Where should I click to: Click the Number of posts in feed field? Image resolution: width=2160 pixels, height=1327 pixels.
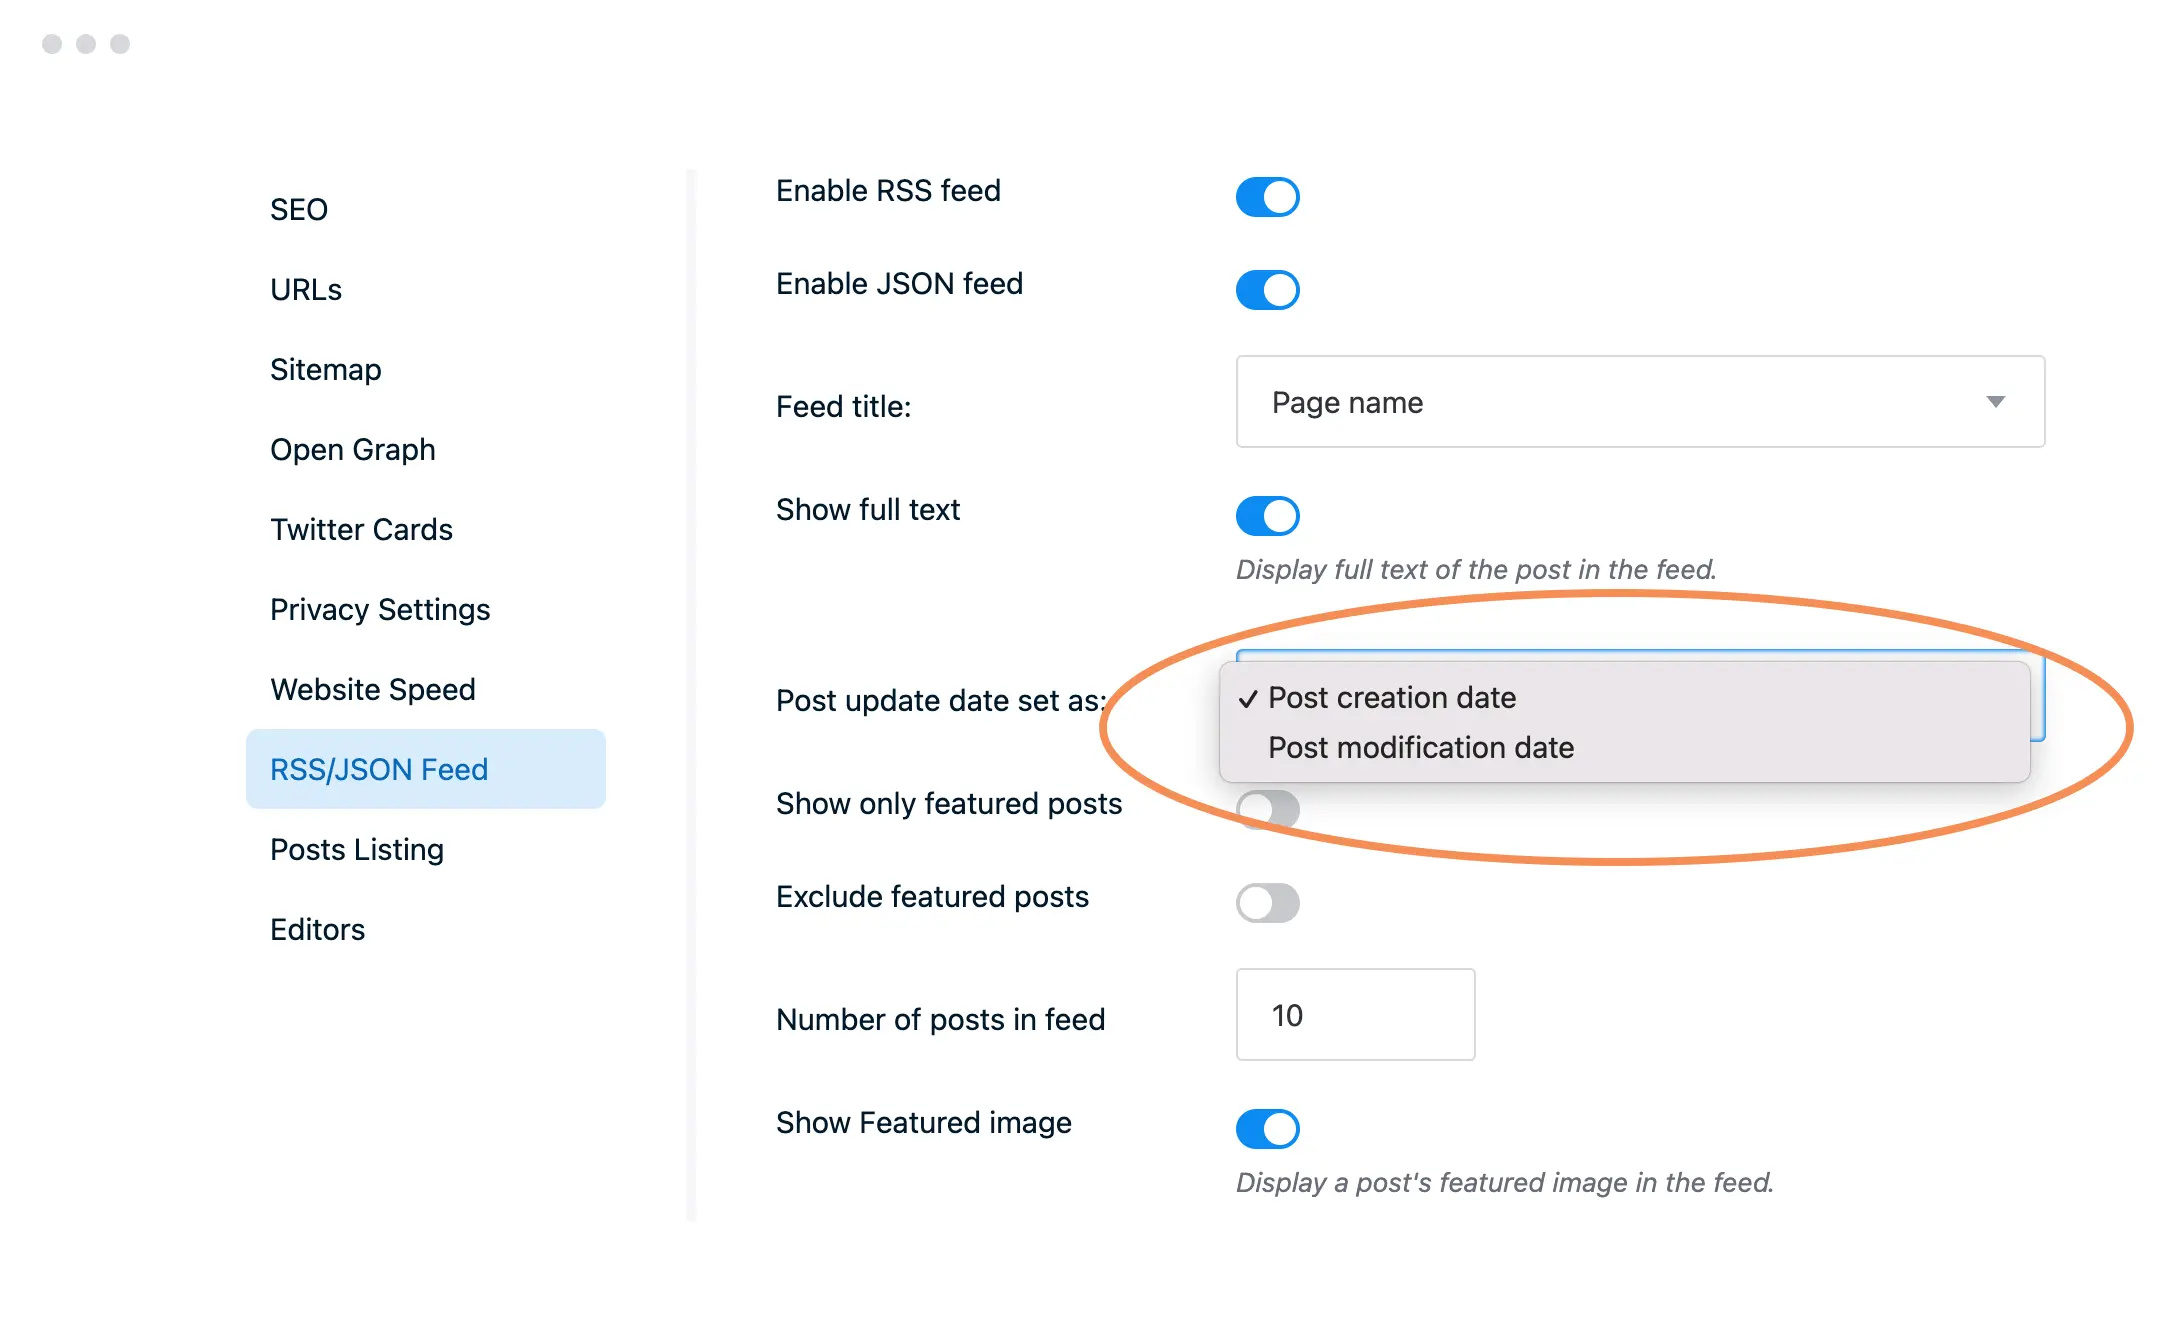(1355, 1015)
